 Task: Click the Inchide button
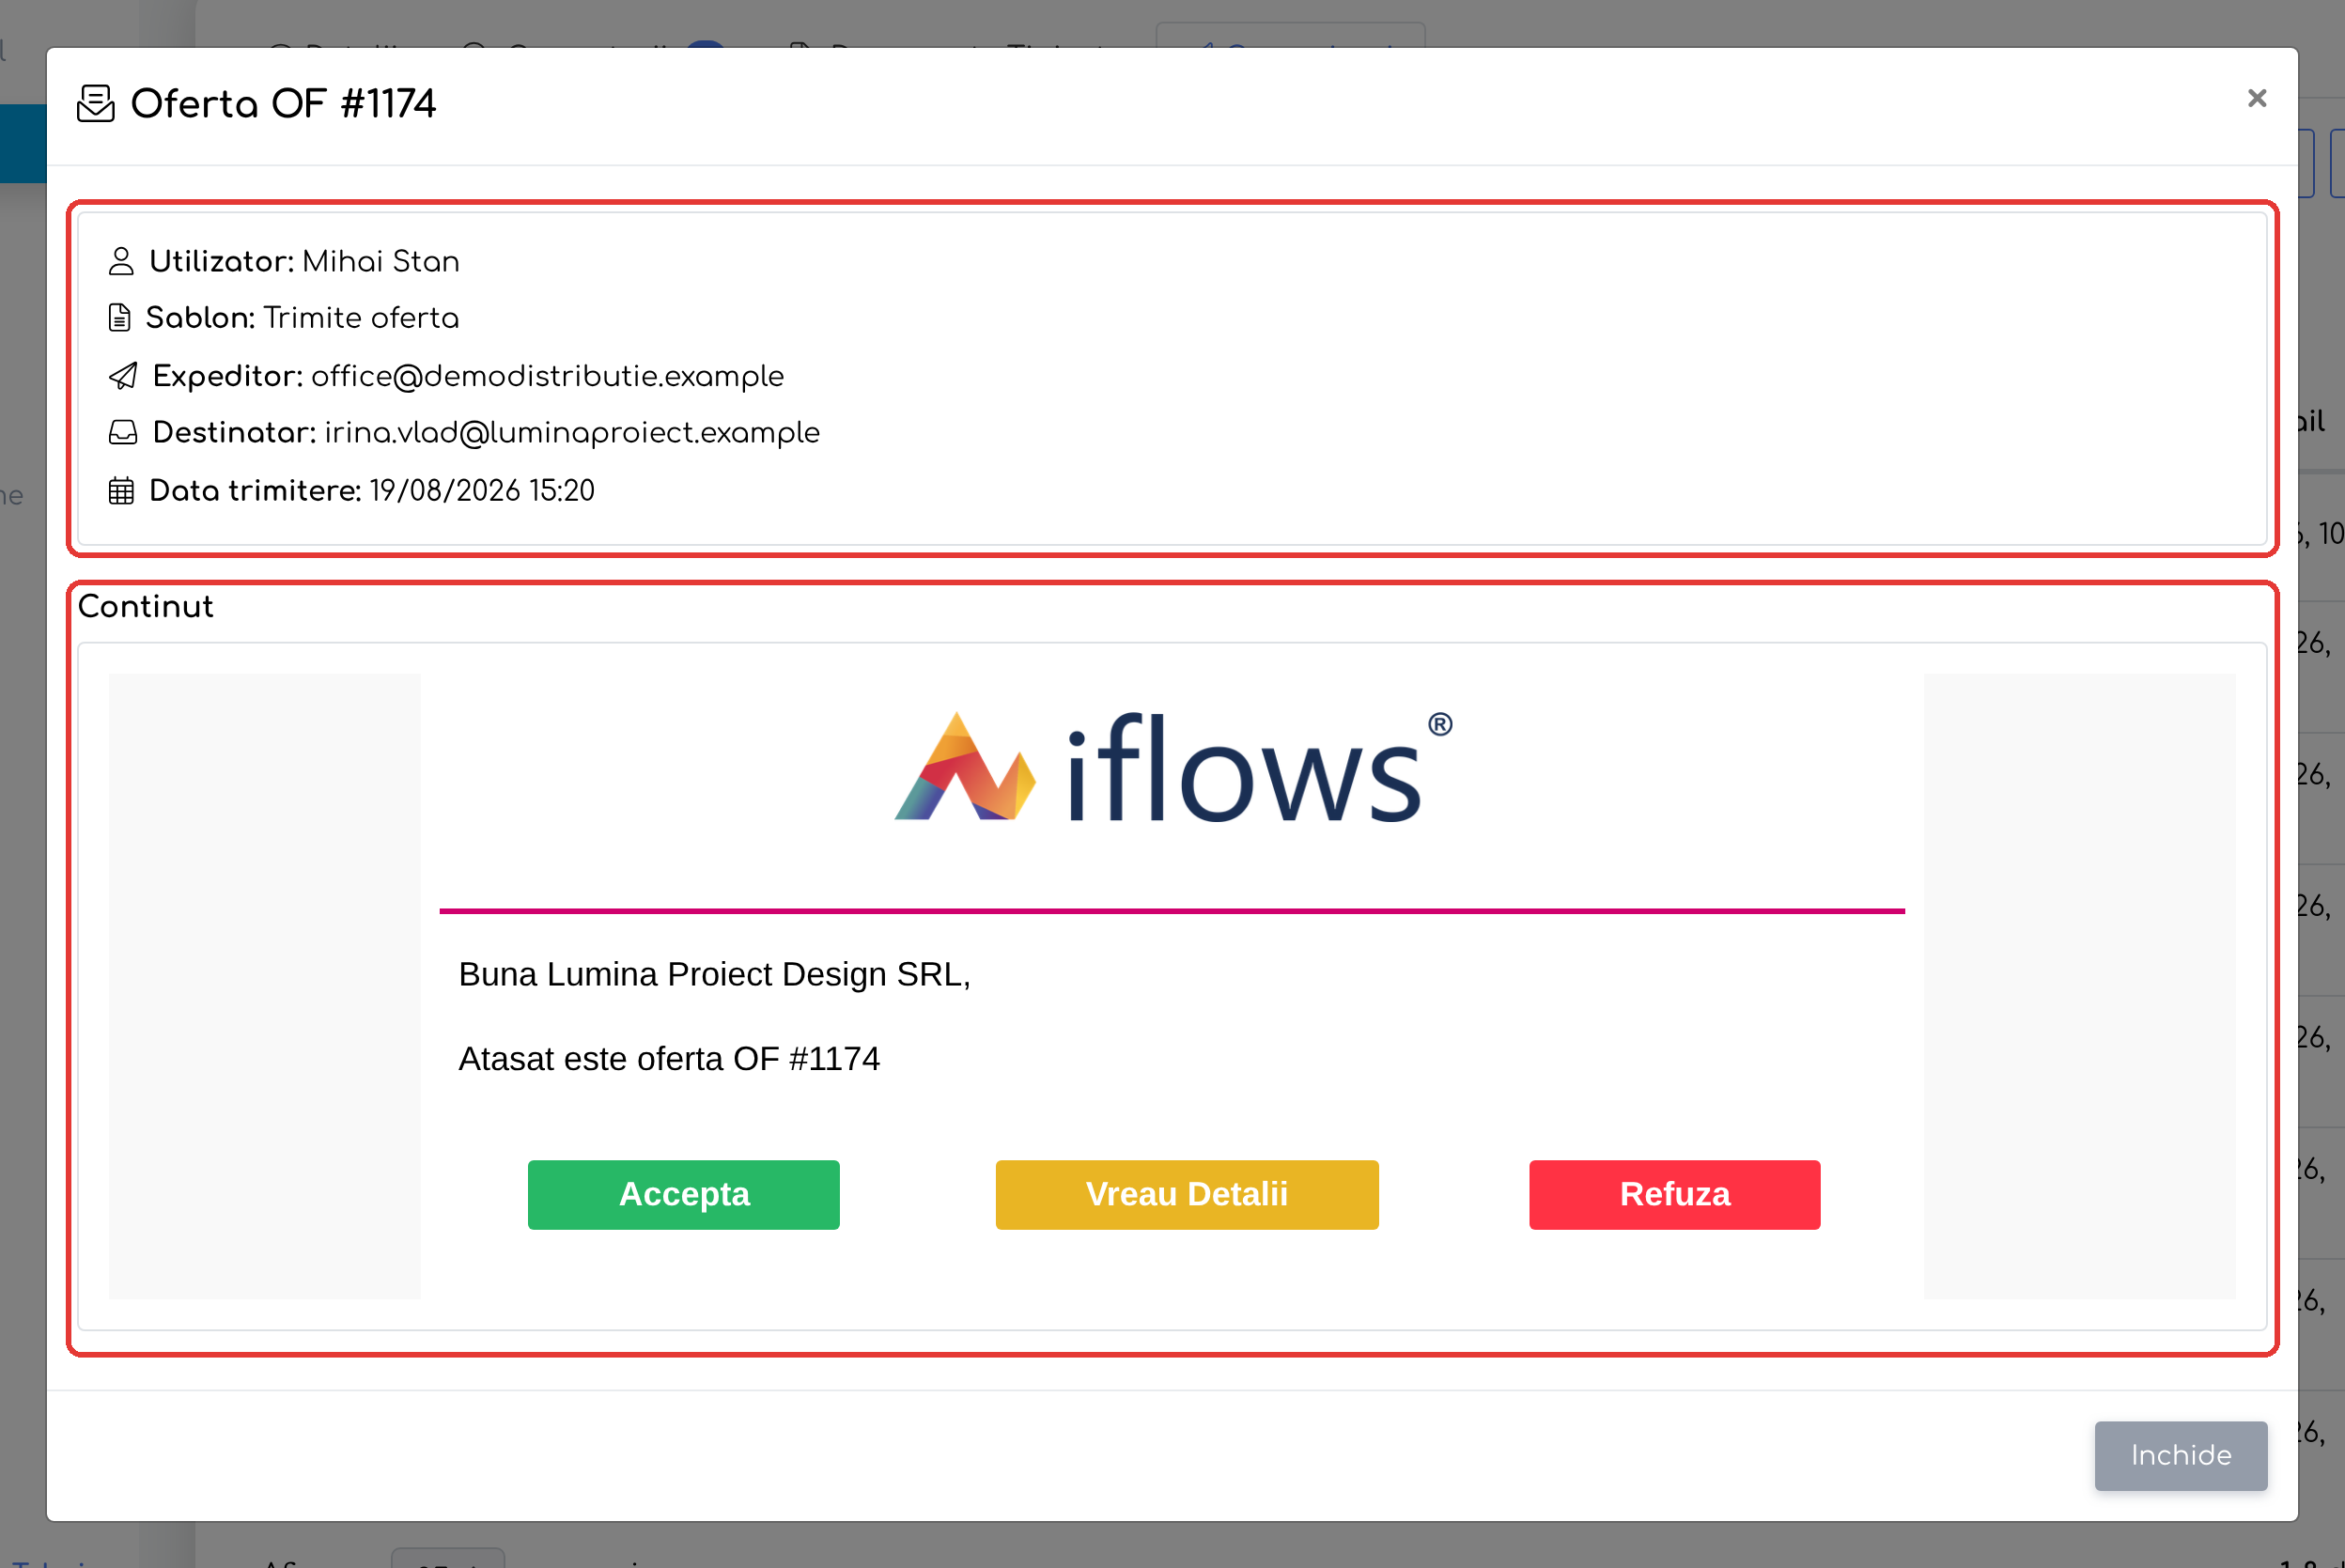coord(2180,1455)
